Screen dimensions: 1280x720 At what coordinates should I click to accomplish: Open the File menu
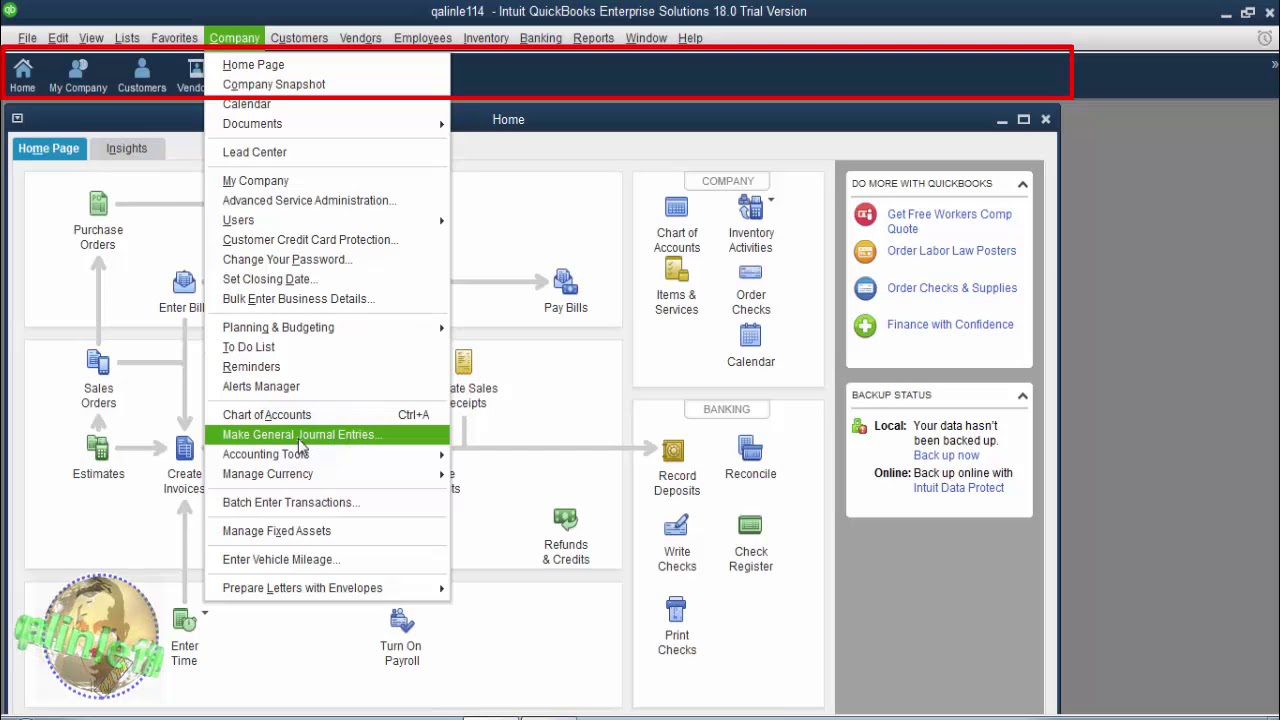click(27, 38)
